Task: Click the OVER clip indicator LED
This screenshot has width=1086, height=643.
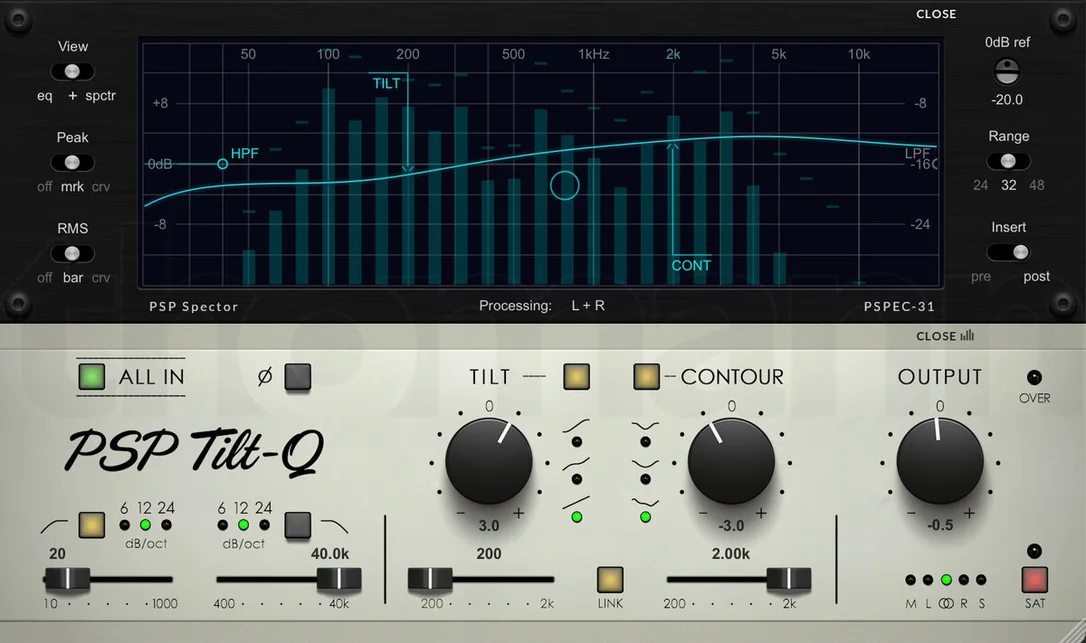Action: (1034, 378)
